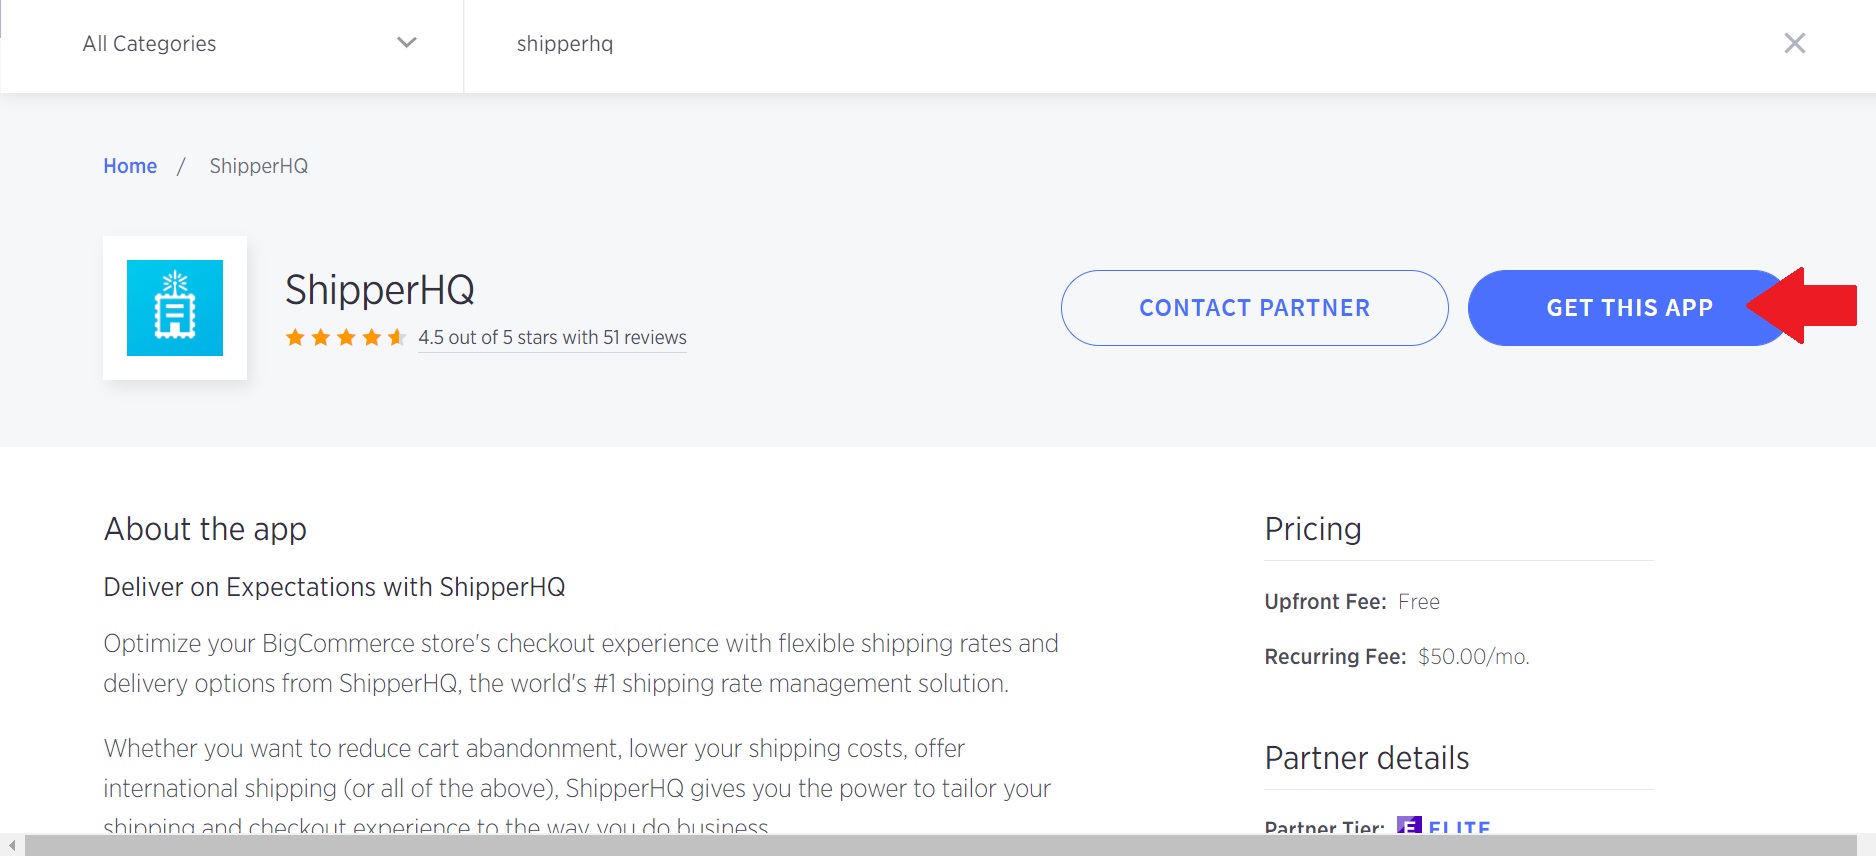Image resolution: width=1876 pixels, height=856 pixels.
Task: Expand the chevron next to All Categories
Action: pos(406,43)
